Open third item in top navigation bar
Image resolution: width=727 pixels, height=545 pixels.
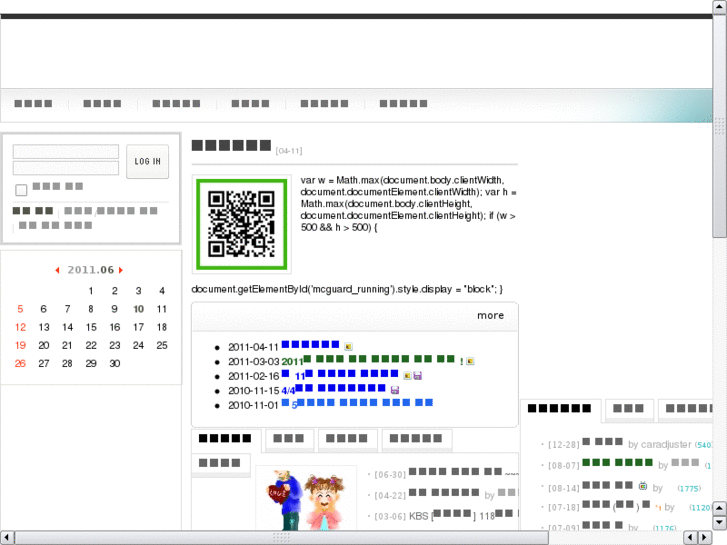coord(176,103)
